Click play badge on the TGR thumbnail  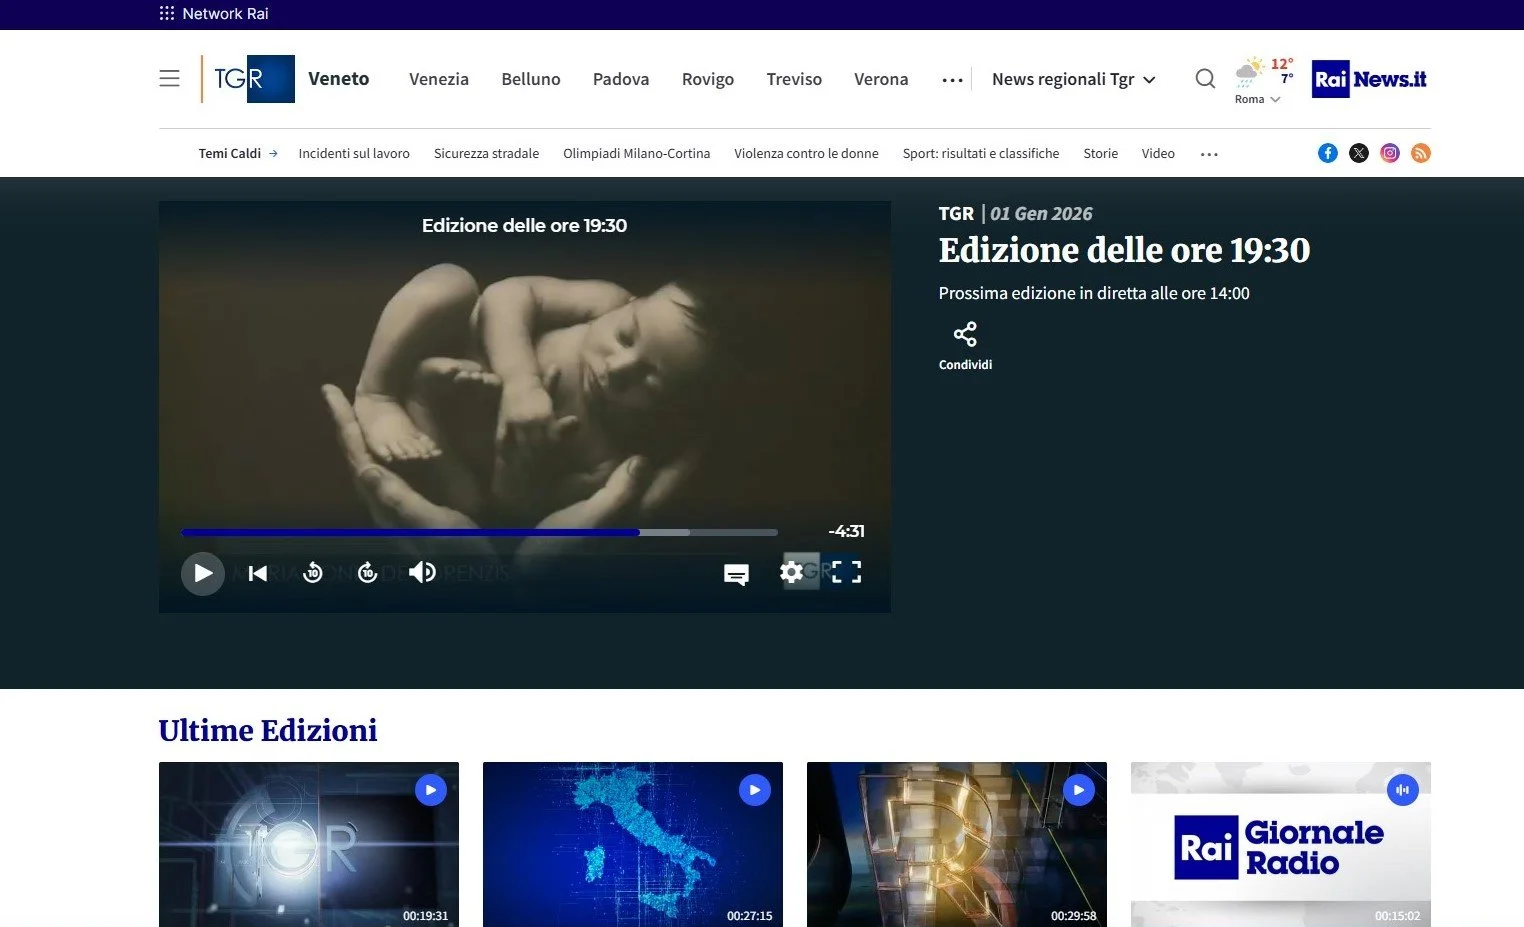[431, 790]
